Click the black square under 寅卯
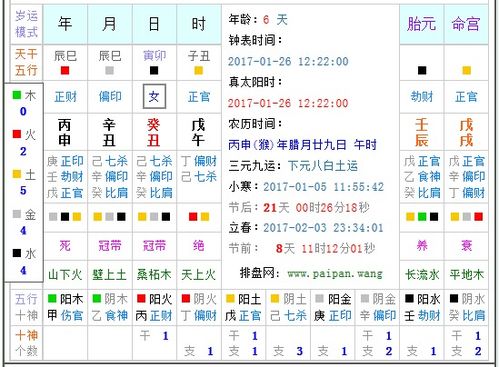This screenshot has width=499, height=367. pos(154,71)
